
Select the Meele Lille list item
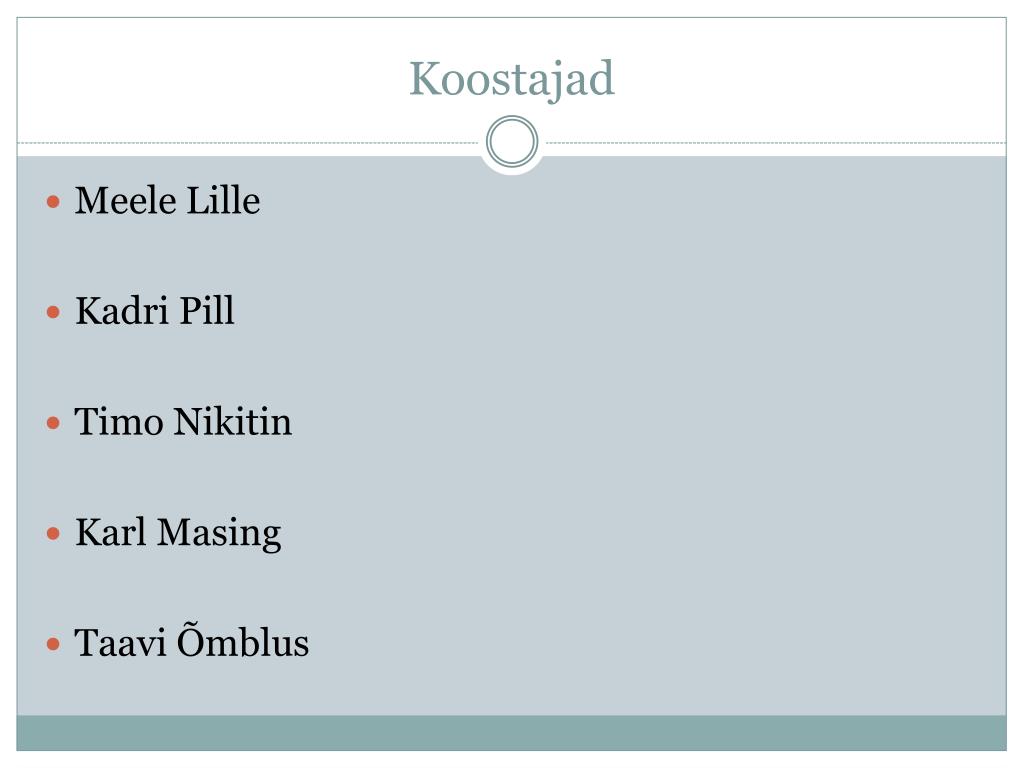(x=167, y=200)
